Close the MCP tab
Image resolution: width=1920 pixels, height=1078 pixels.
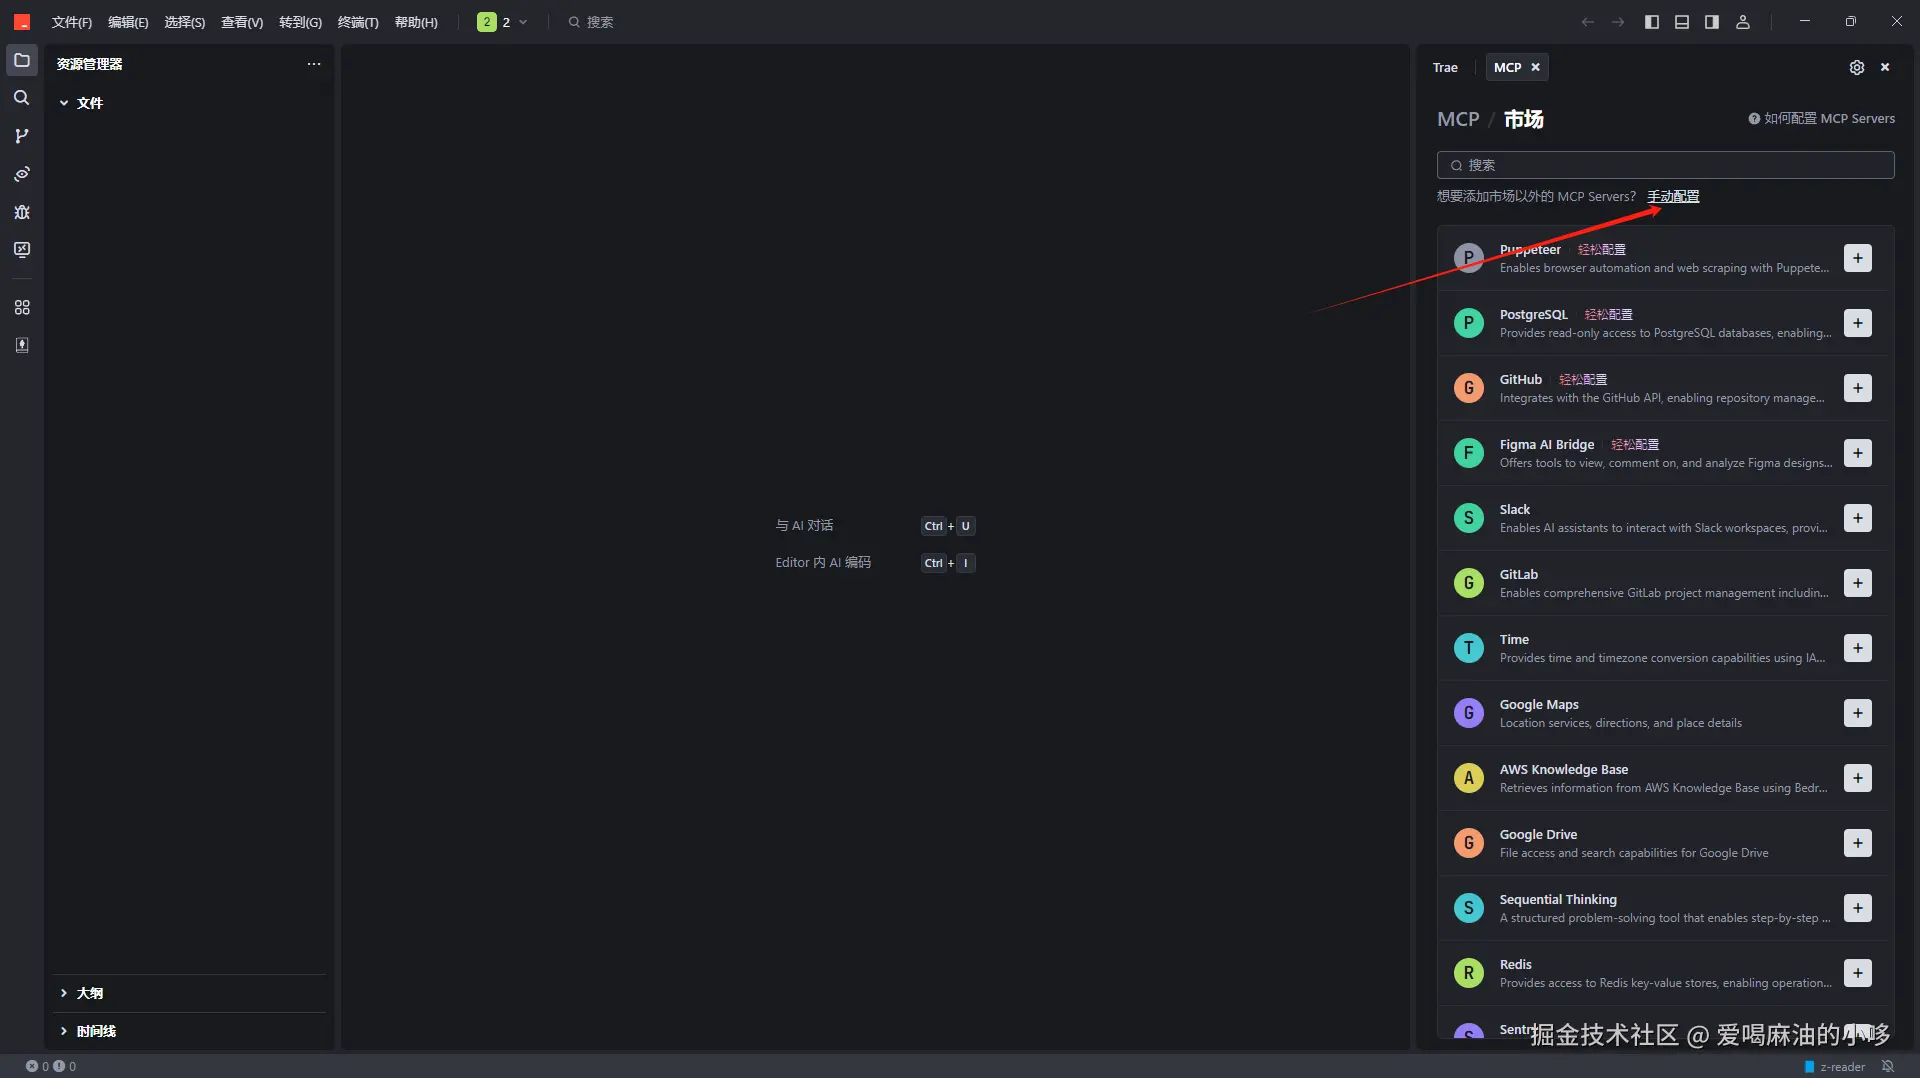tap(1536, 67)
